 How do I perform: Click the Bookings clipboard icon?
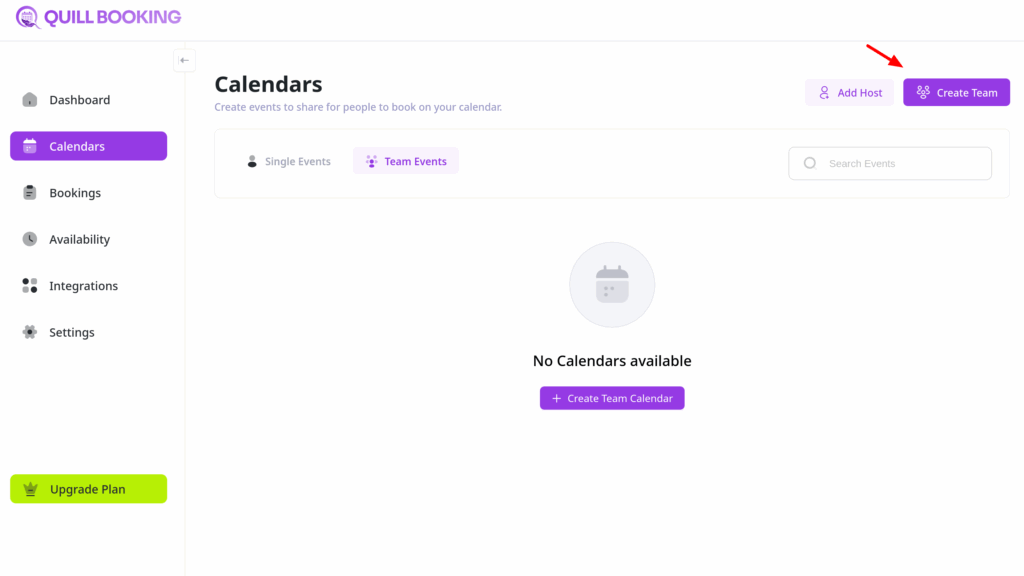tap(30, 193)
